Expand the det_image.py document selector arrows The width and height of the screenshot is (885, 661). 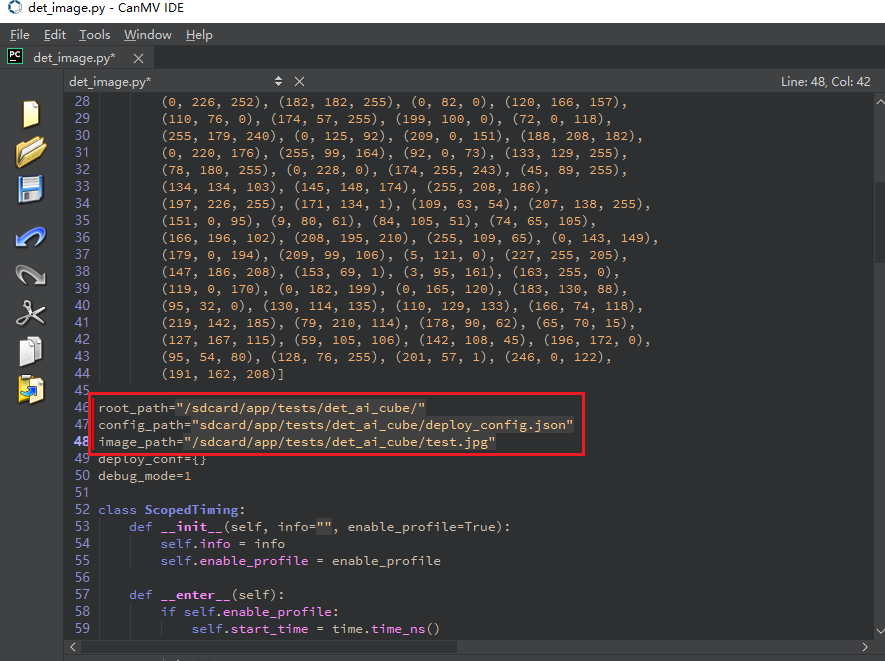(278, 81)
